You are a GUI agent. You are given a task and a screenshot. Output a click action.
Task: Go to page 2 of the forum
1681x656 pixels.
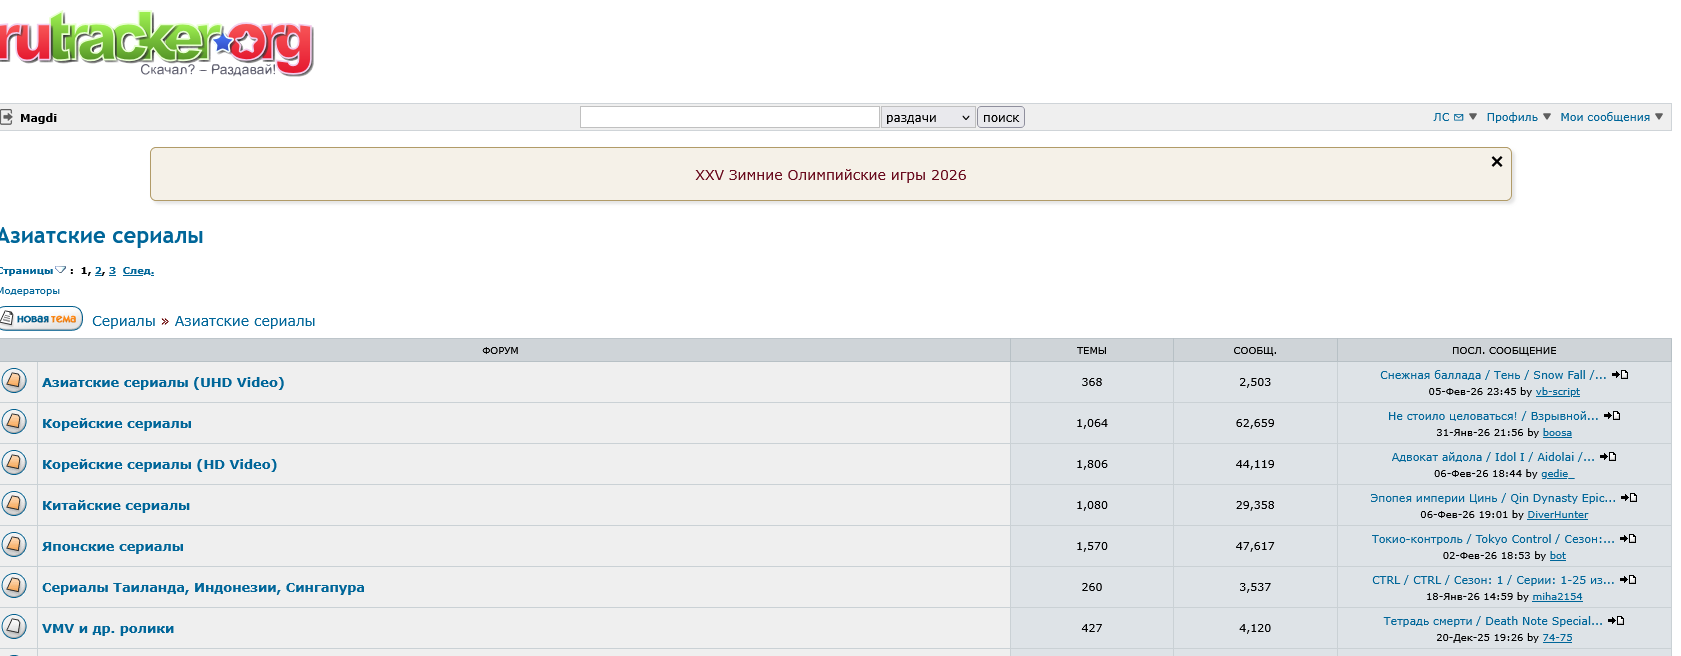tap(98, 271)
